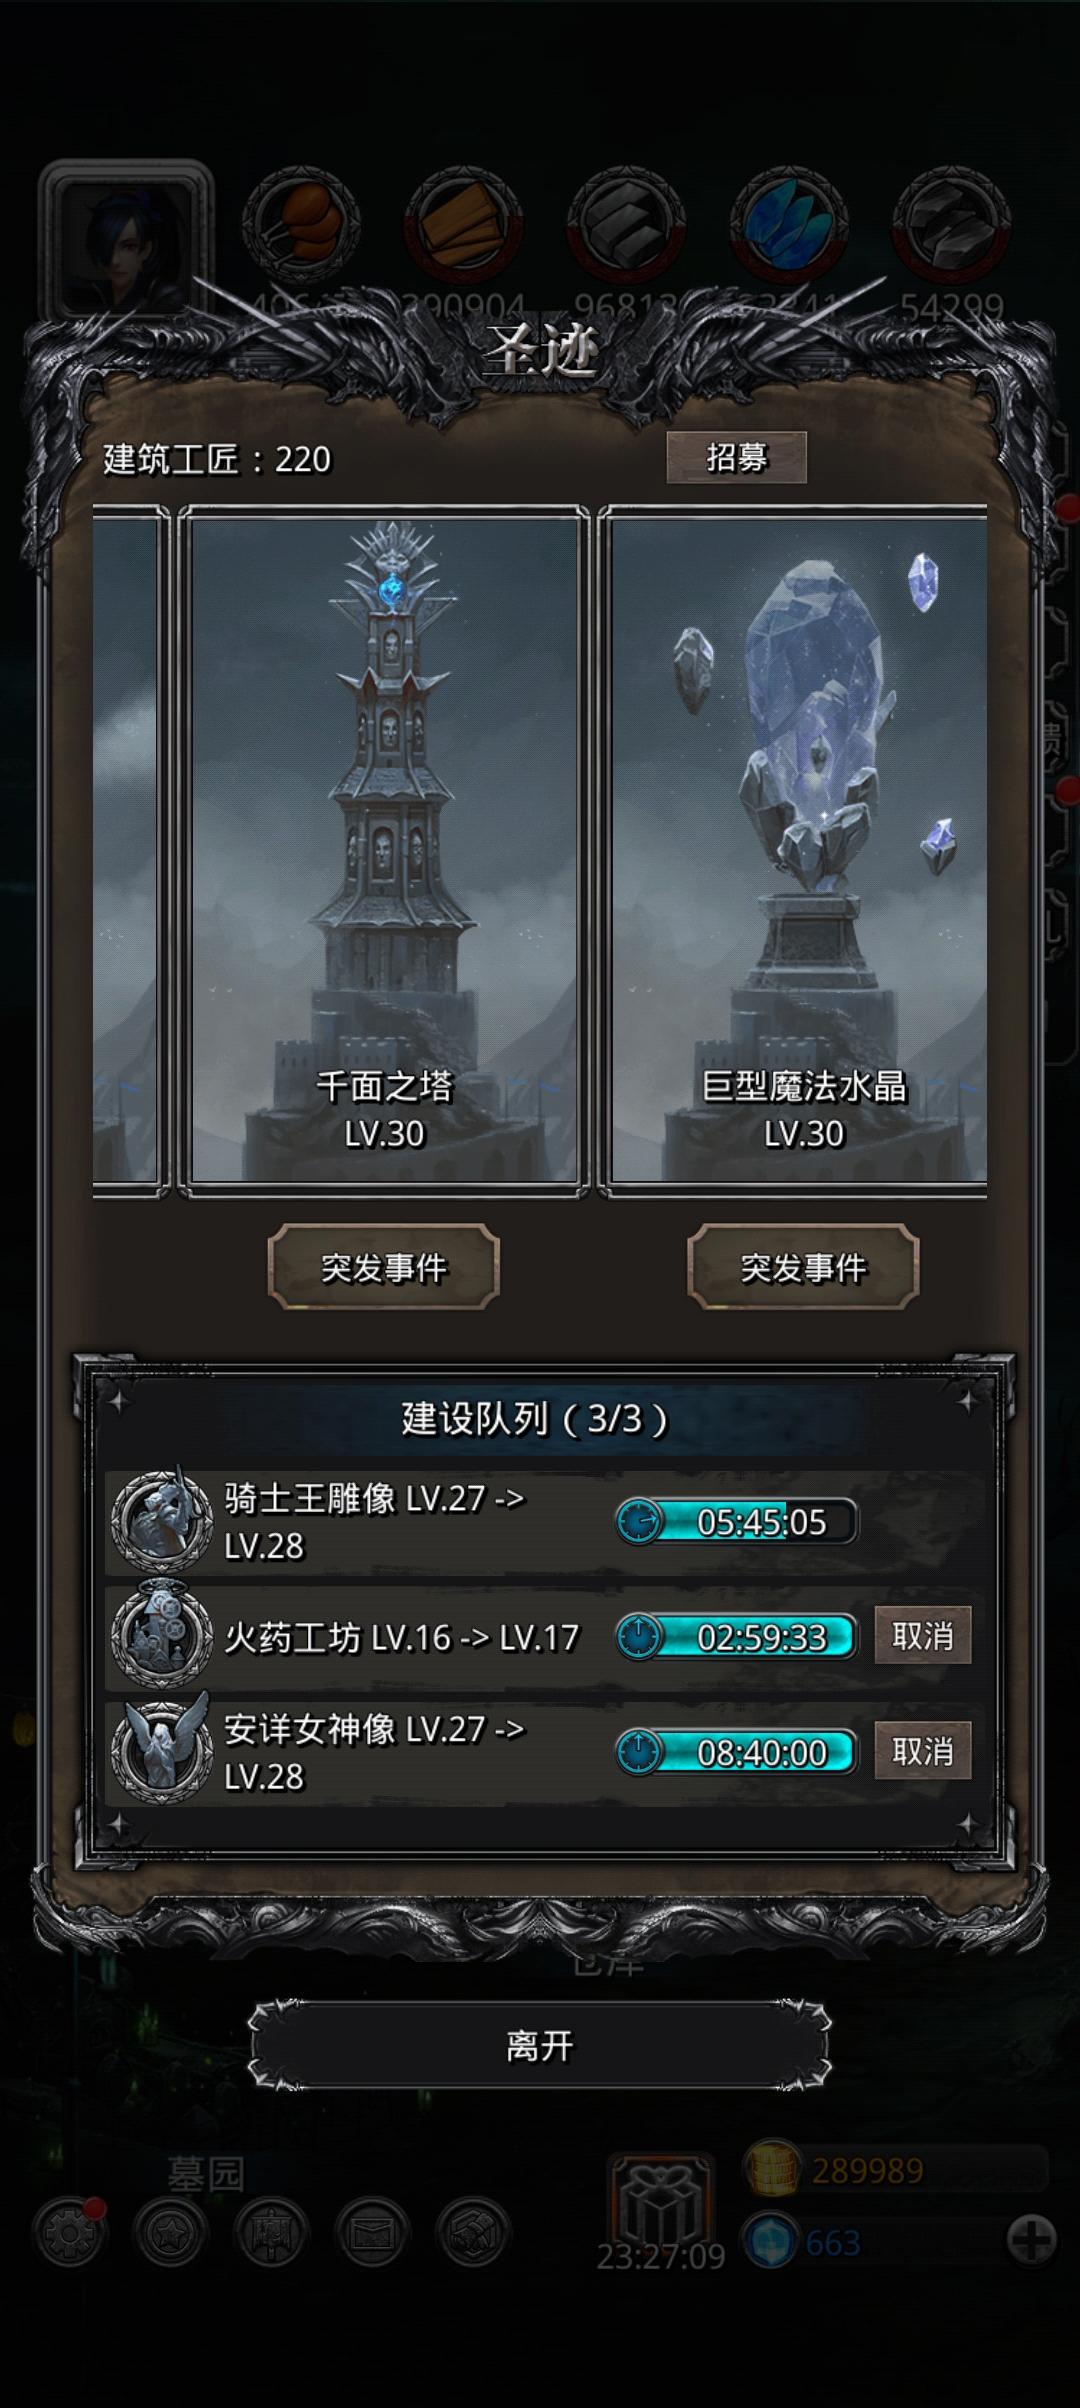
Task: Tap the wood planks resource icon
Action: click(464, 225)
